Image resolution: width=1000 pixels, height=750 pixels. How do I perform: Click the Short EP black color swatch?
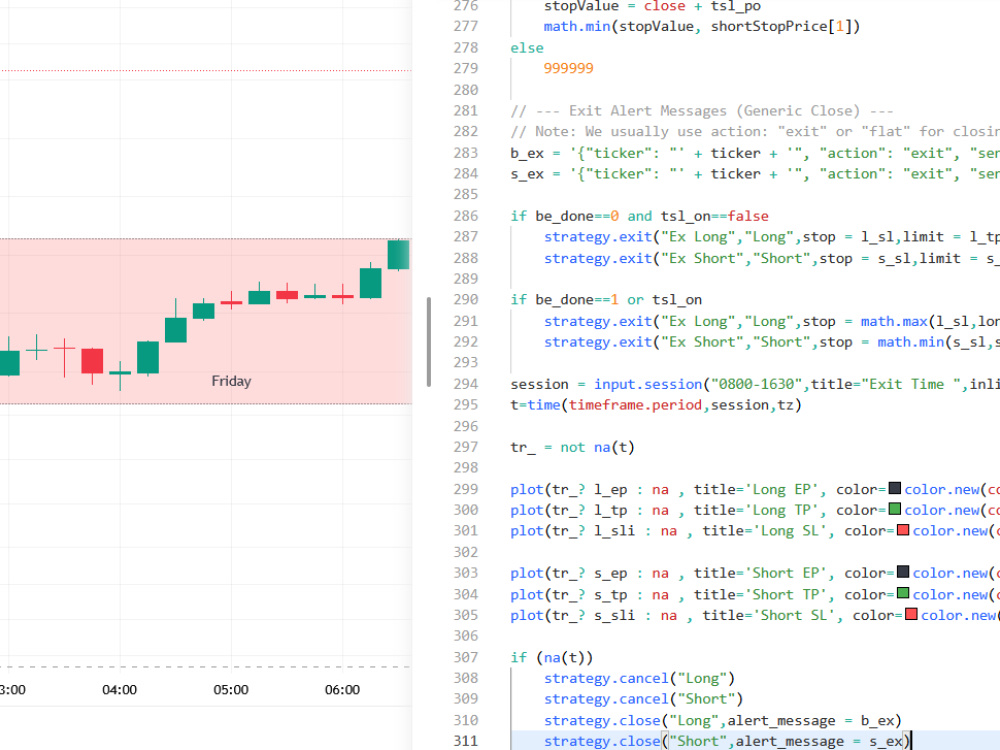[903, 572]
